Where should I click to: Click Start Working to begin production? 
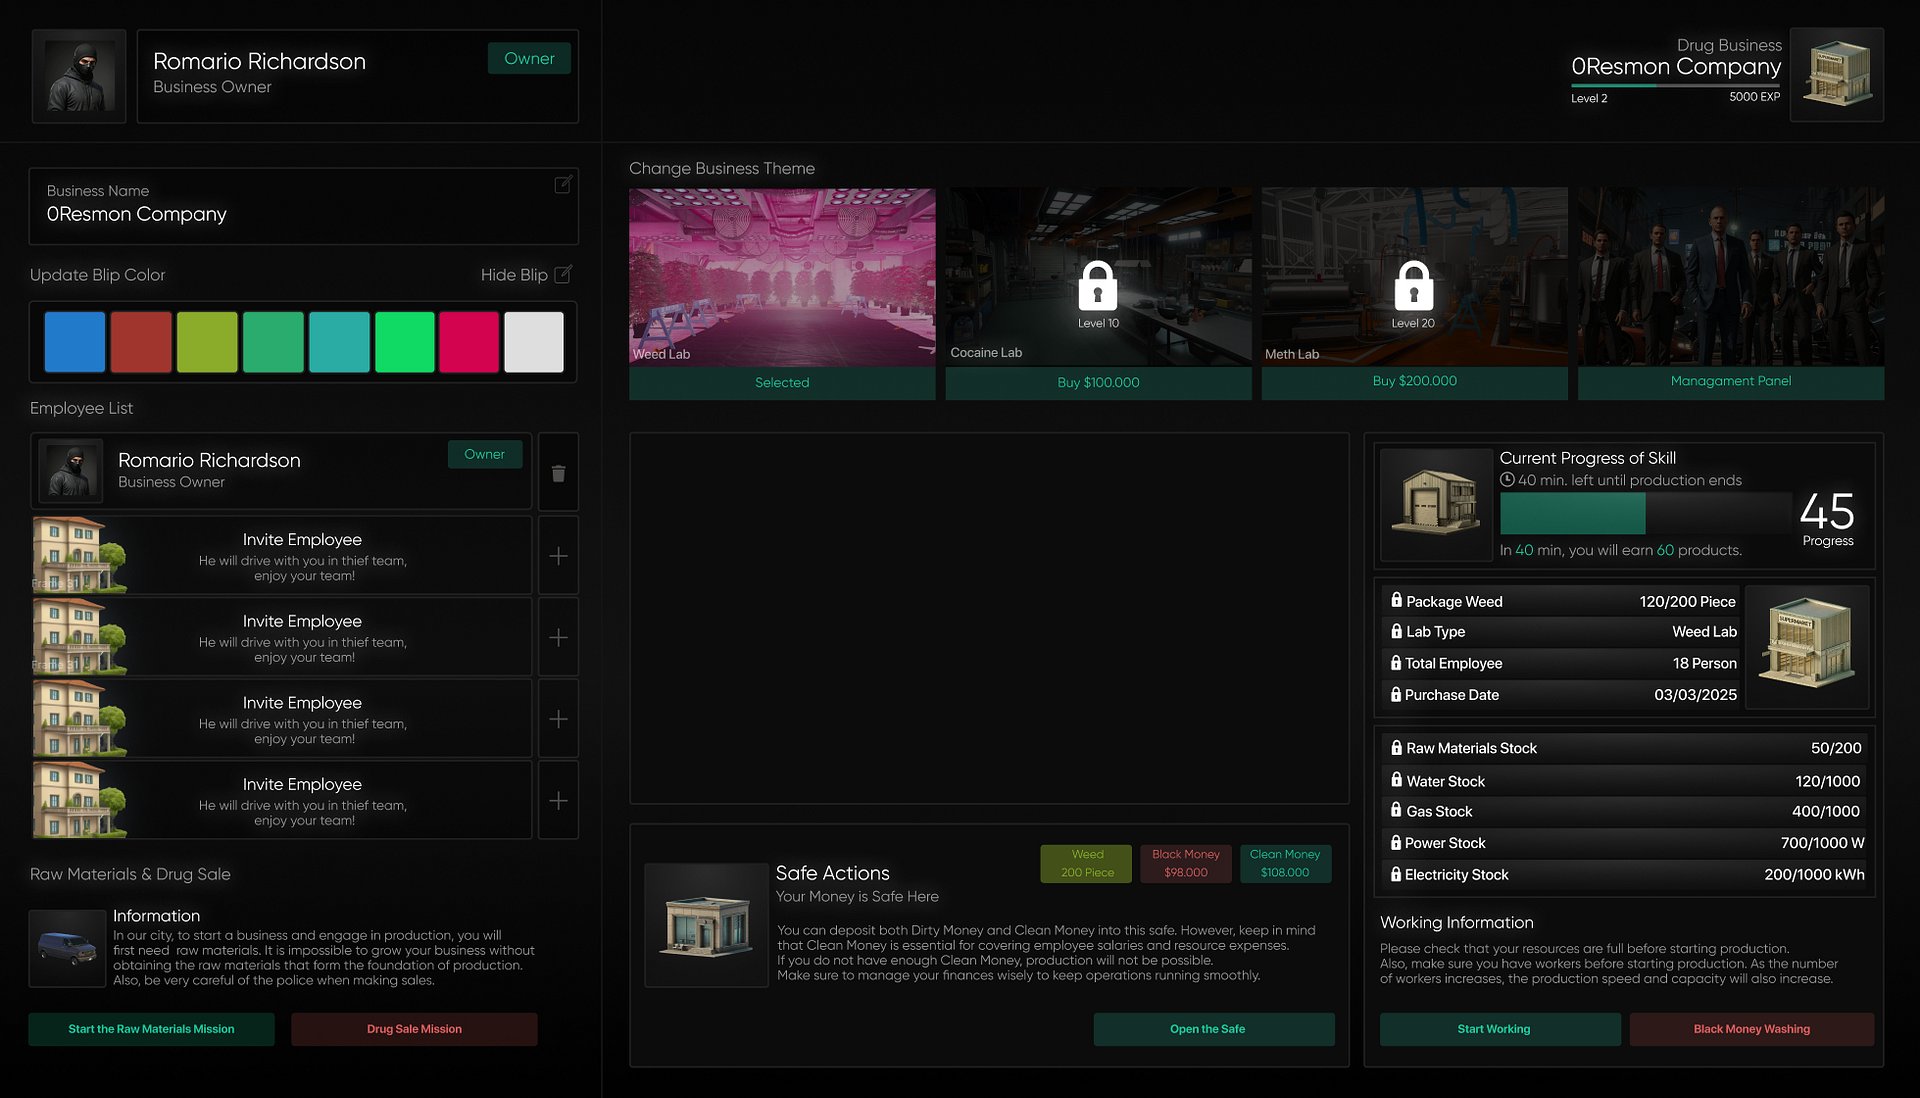(x=1494, y=1029)
